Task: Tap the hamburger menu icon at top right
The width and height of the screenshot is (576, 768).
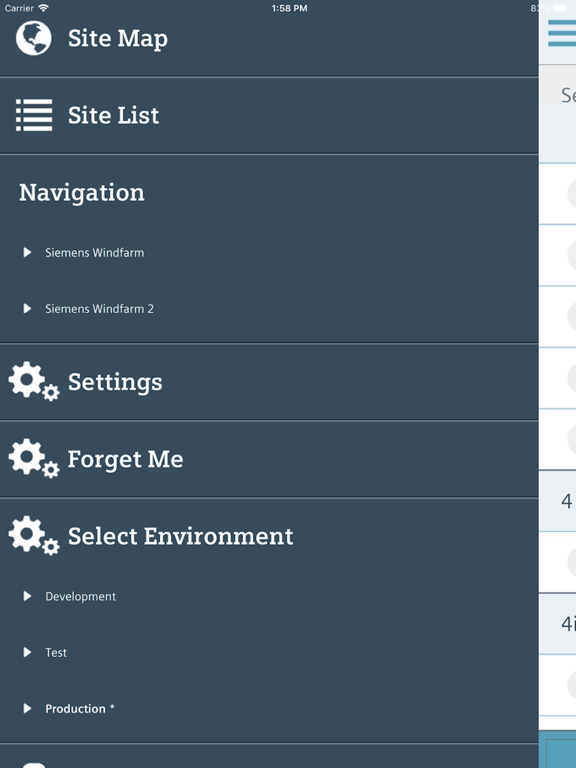Action: pyautogui.click(x=562, y=33)
